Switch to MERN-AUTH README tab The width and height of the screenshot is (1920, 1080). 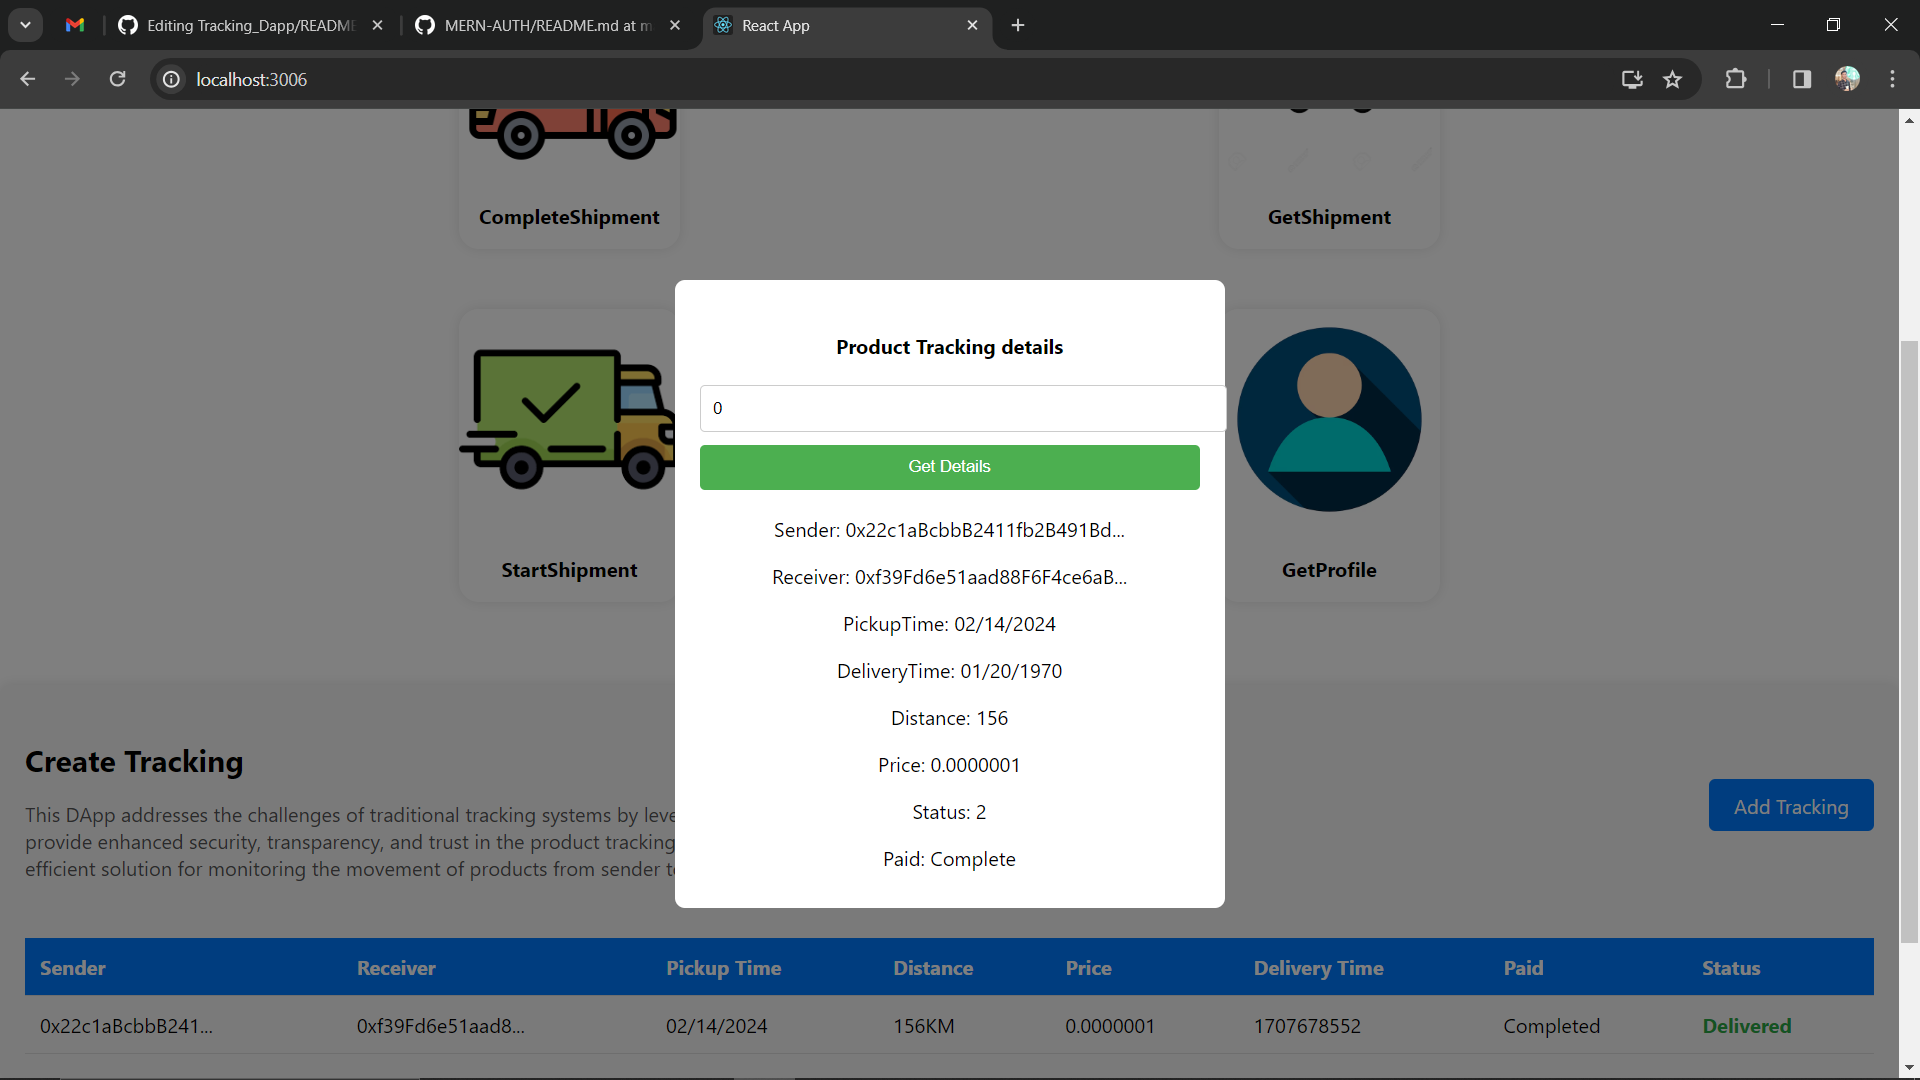pyautogui.click(x=547, y=25)
